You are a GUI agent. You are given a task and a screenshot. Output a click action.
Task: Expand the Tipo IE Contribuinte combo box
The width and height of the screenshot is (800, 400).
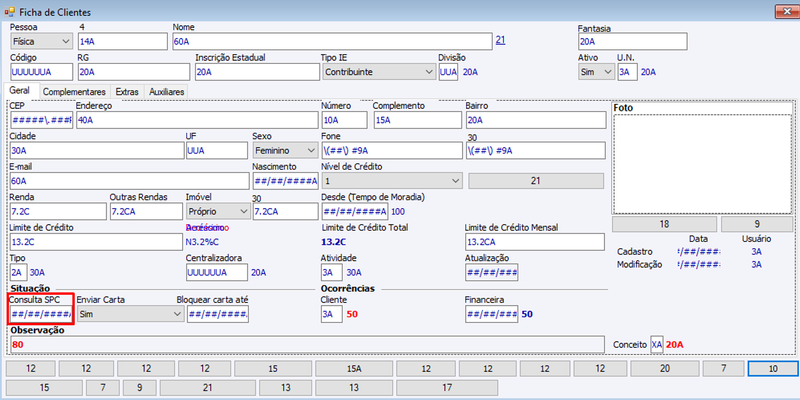coord(379,72)
